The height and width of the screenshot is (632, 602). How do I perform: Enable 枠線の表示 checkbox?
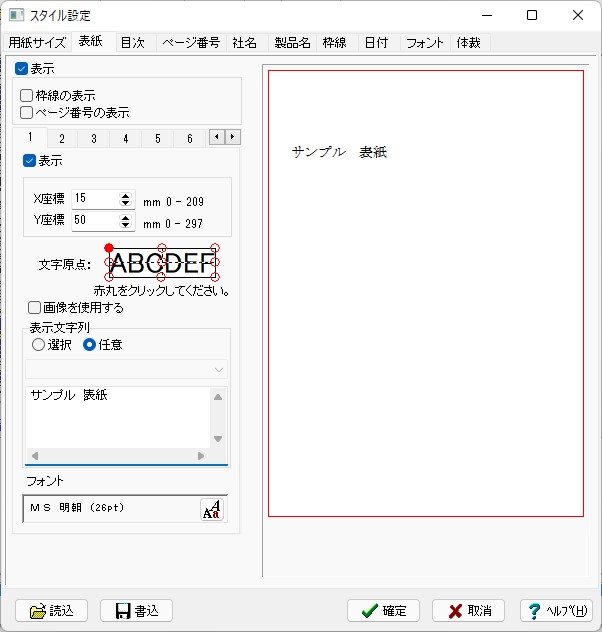tap(26, 96)
